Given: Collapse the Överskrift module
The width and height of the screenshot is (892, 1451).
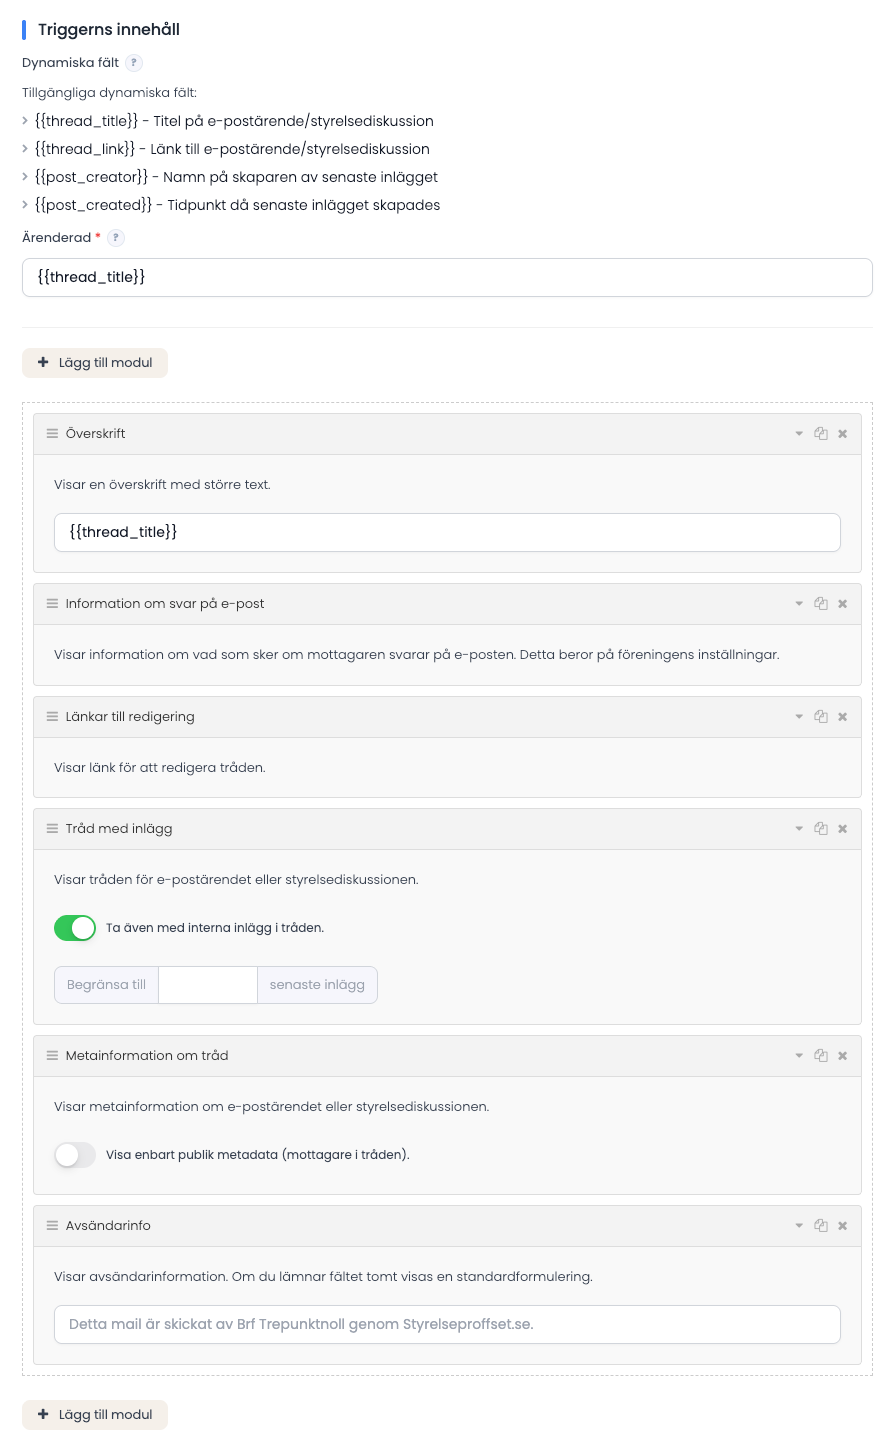Looking at the screenshot, I should click(x=799, y=434).
